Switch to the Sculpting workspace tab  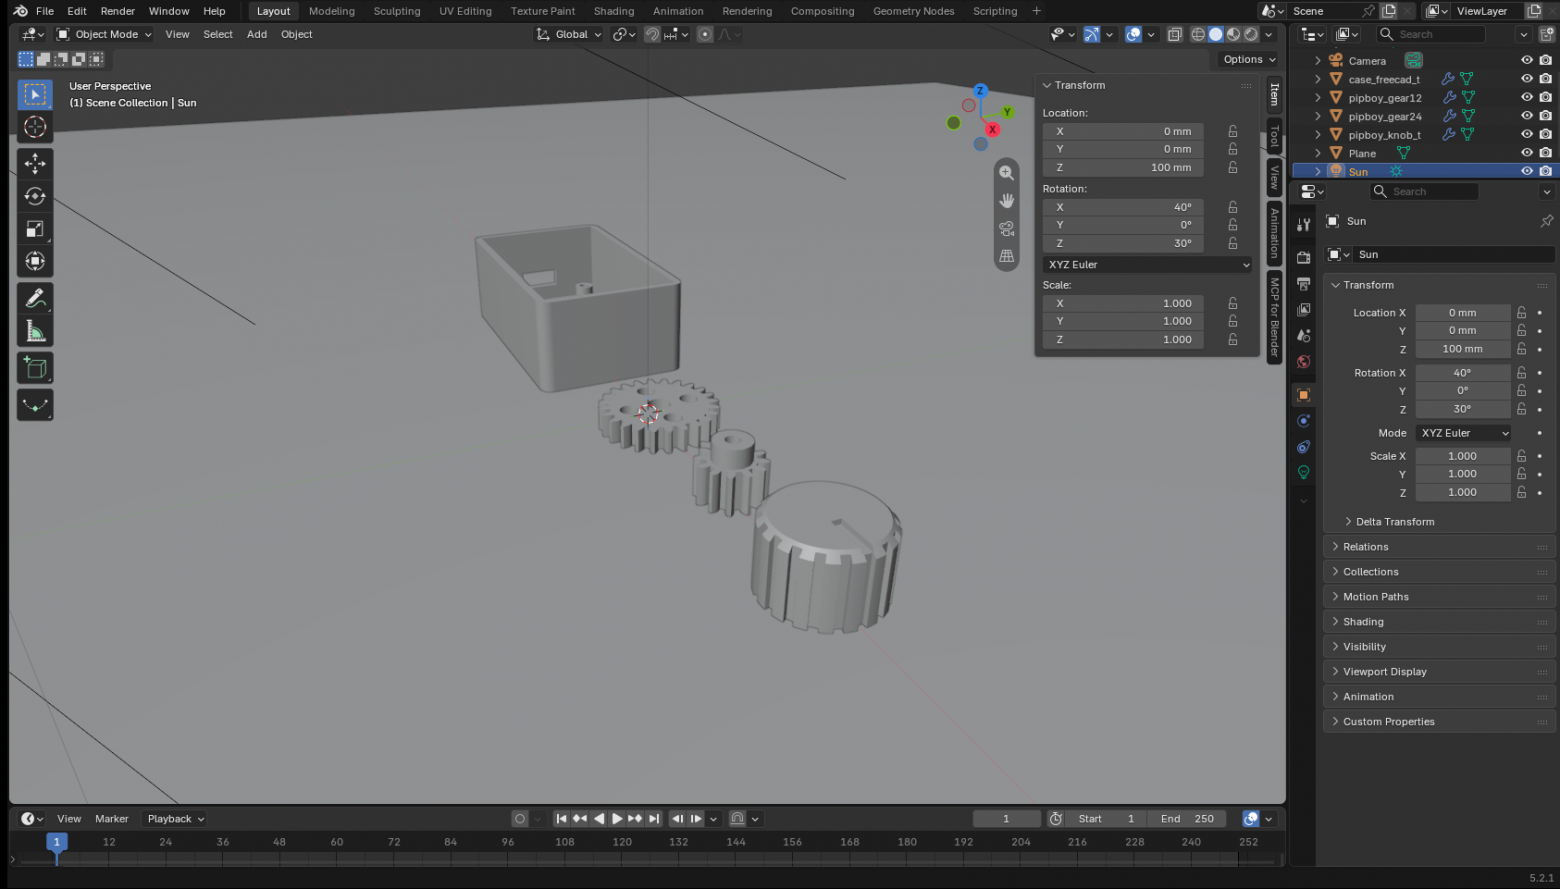click(x=397, y=11)
